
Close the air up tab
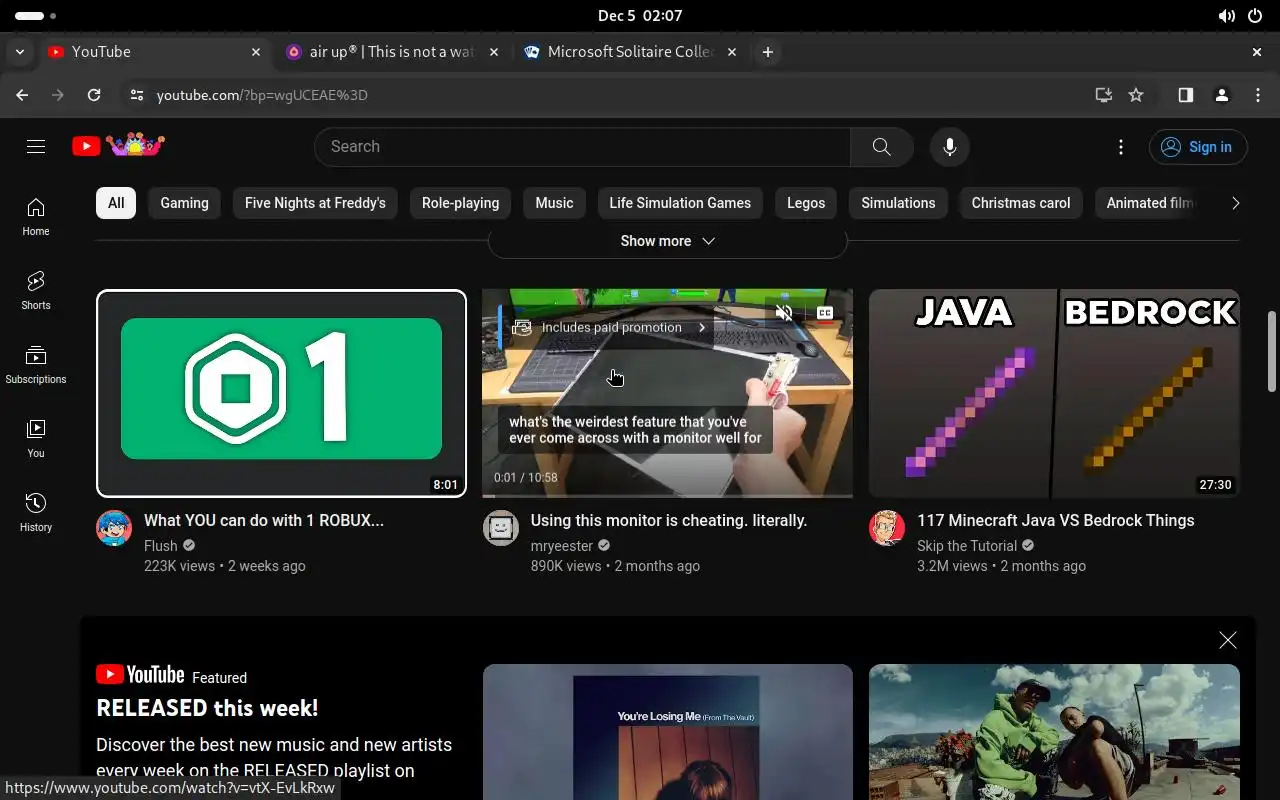494,52
